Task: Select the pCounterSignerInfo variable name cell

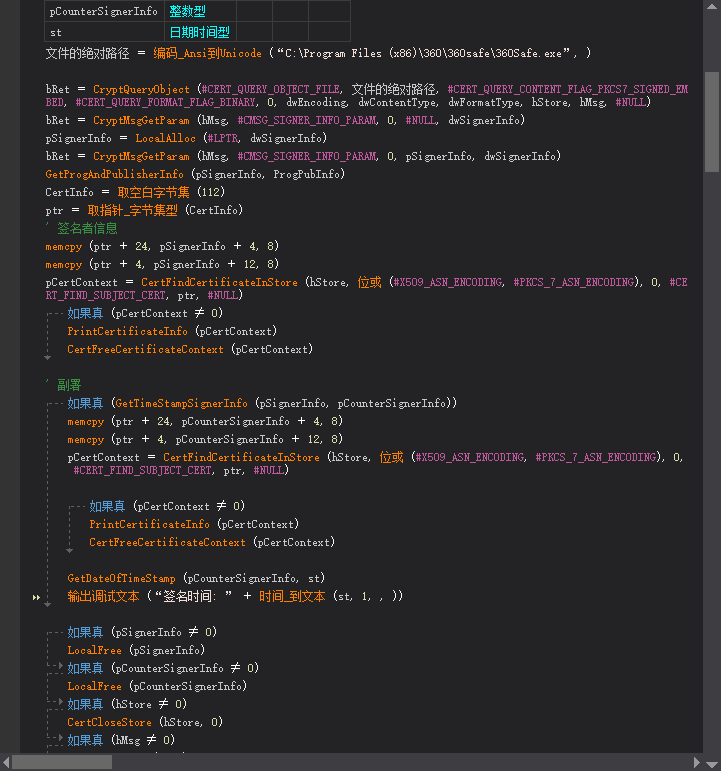Action: click(x=104, y=11)
